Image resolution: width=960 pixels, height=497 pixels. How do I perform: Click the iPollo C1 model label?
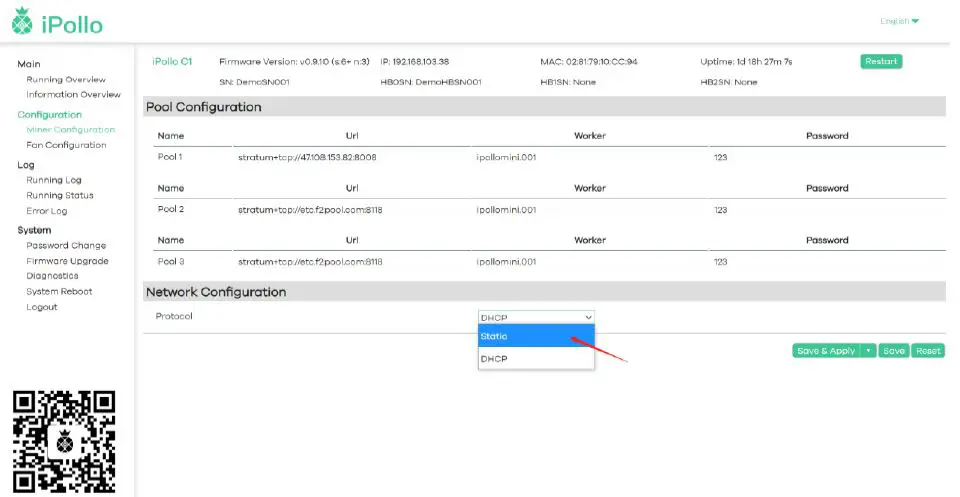[172, 61]
